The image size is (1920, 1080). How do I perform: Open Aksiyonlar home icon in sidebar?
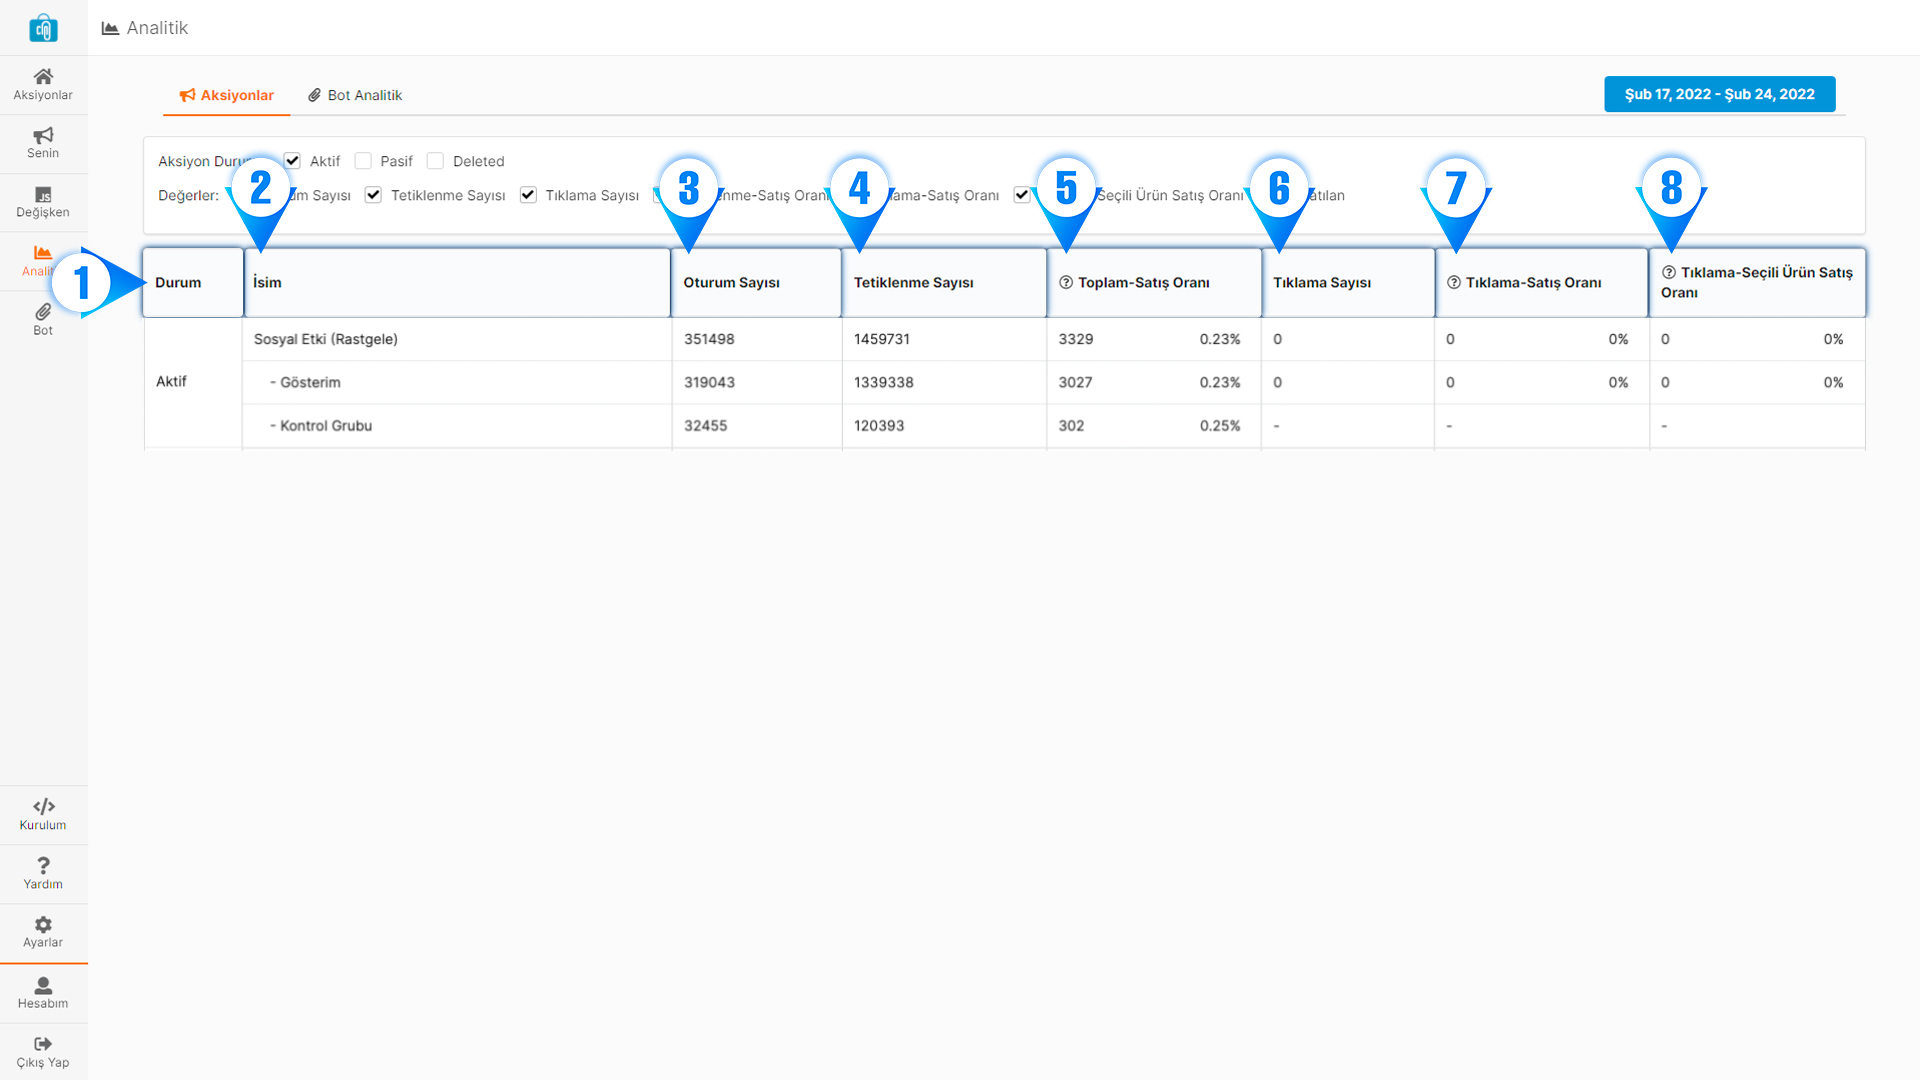(43, 77)
